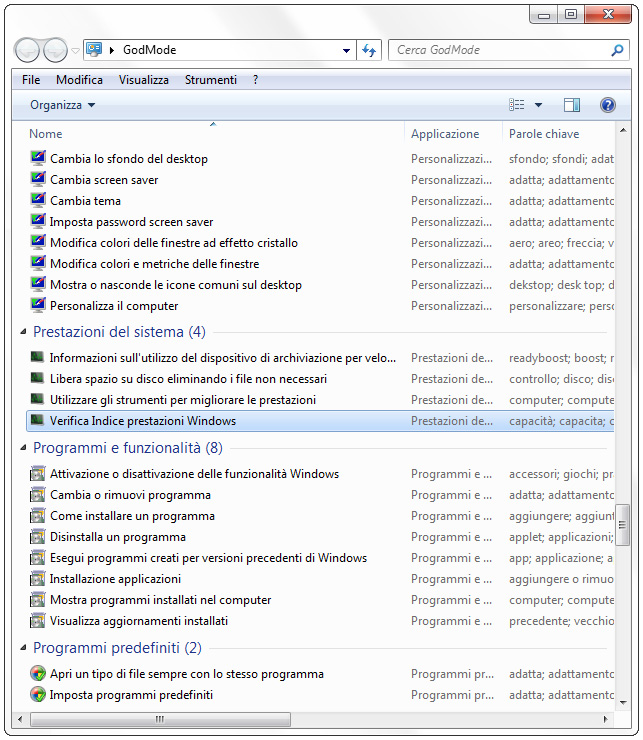Open the help question mark icon in toolbar

point(608,105)
